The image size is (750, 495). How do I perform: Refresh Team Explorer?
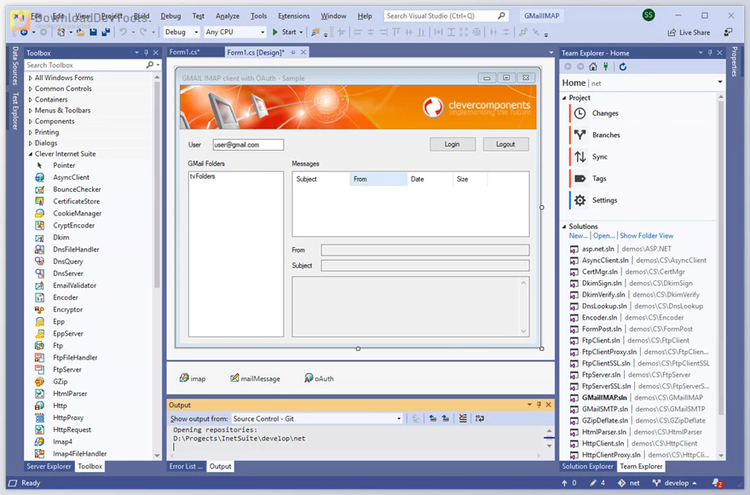[x=622, y=66]
